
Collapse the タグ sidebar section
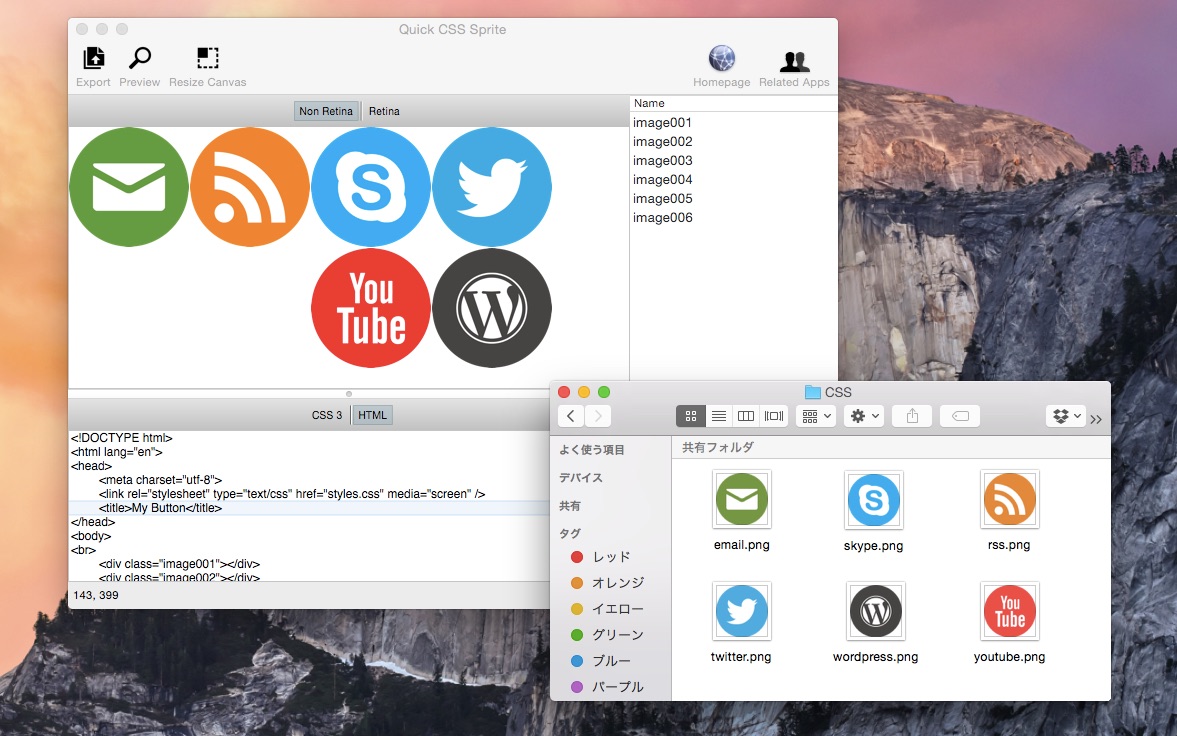[570, 533]
